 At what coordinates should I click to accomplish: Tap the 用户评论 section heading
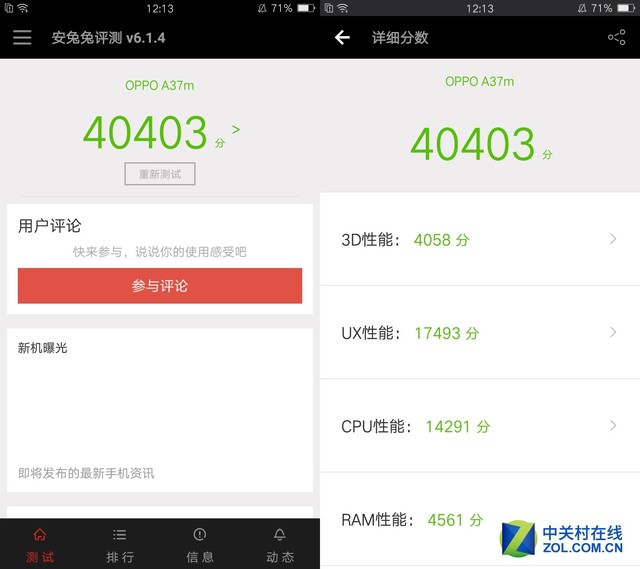tap(50, 226)
